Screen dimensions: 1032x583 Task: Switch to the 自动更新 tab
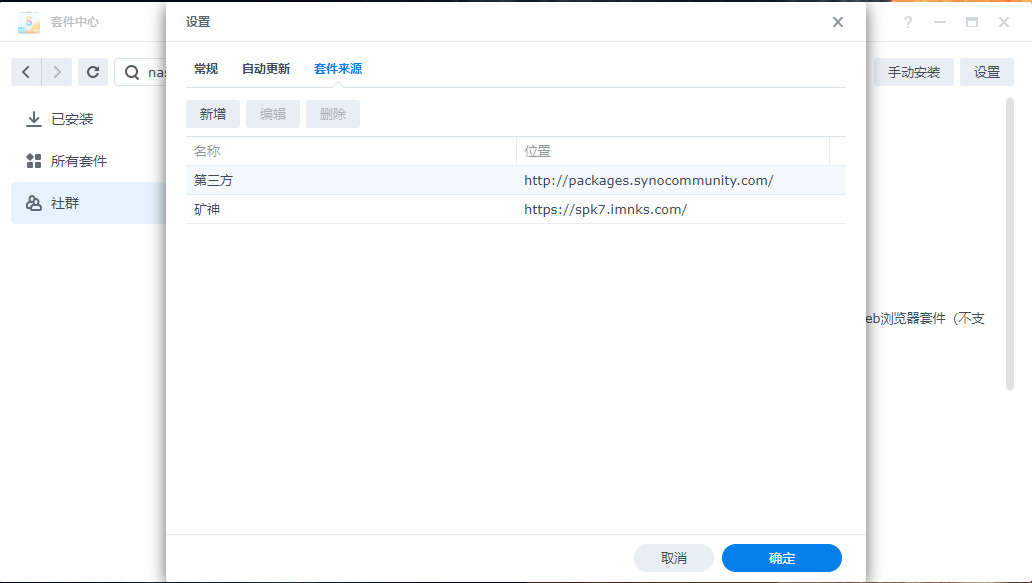click(x=266, y=69)
